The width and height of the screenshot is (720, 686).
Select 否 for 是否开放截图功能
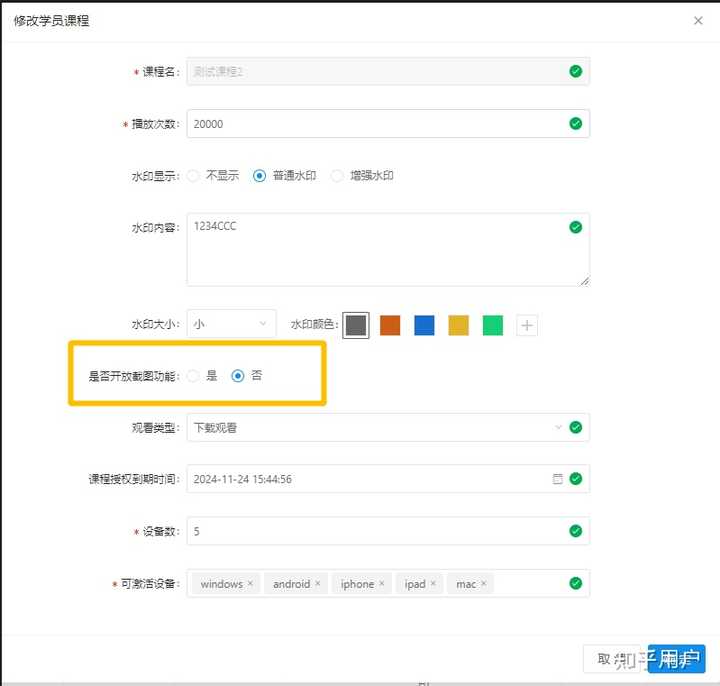(x=237, y=376)
